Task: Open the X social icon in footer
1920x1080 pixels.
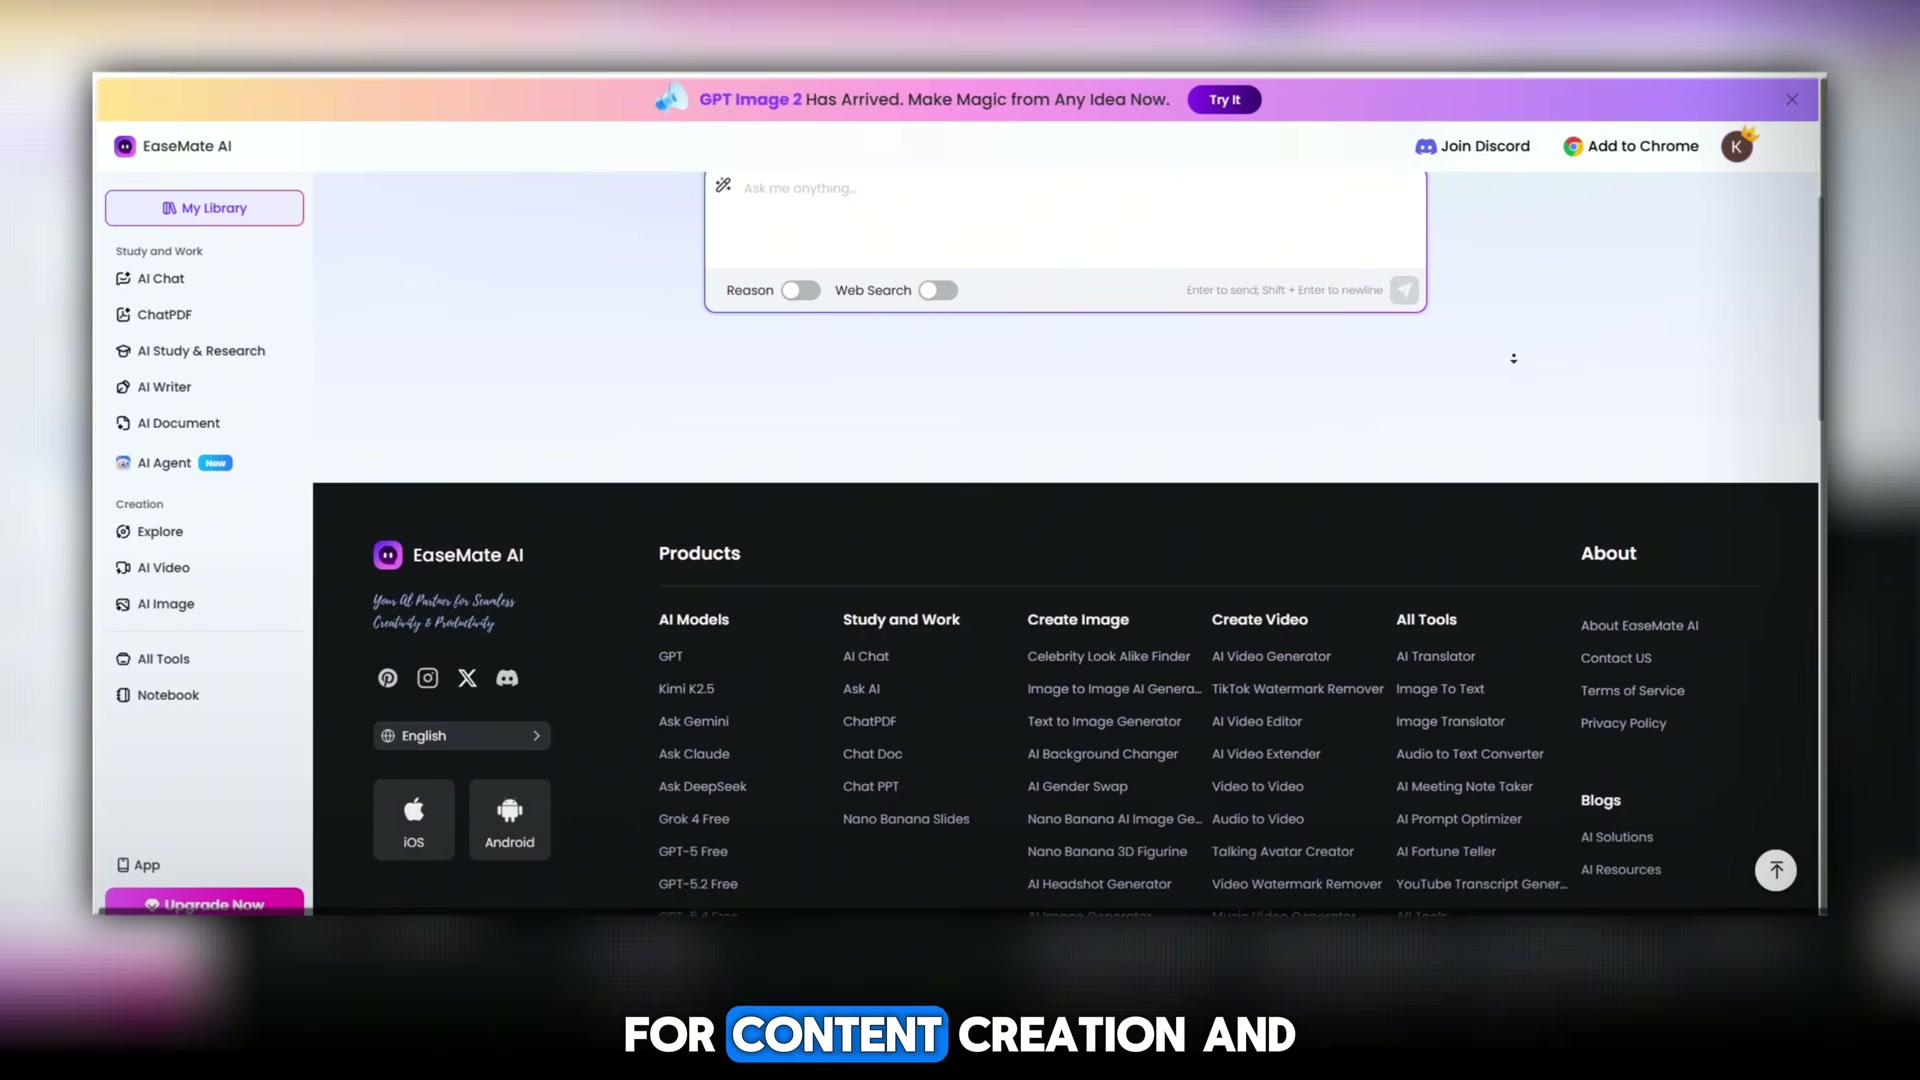Action: coord(467,678)
